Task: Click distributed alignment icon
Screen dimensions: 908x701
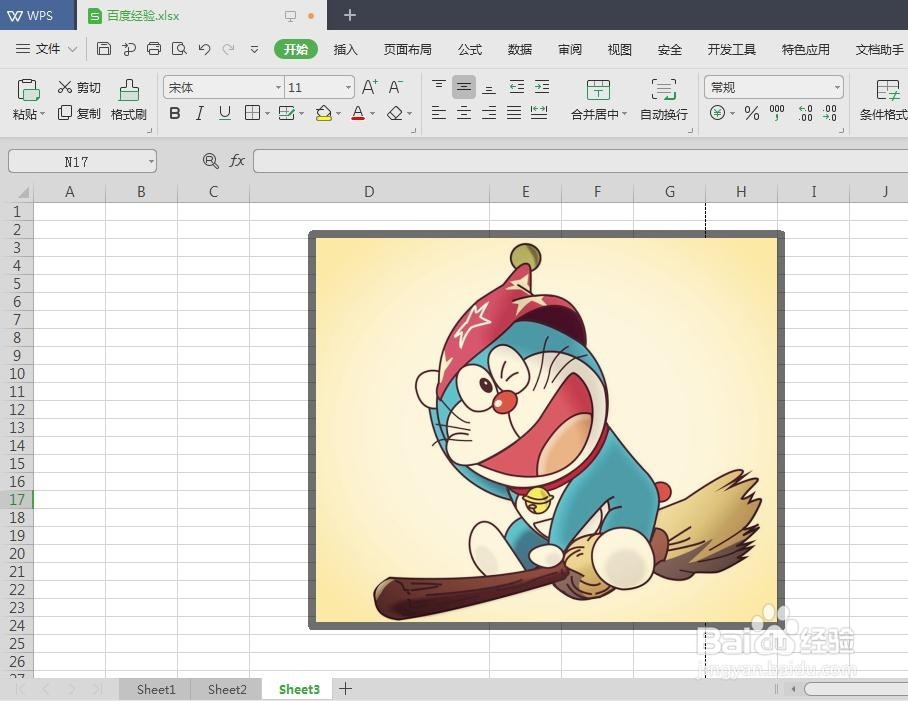Action: (x=539, y=112)
